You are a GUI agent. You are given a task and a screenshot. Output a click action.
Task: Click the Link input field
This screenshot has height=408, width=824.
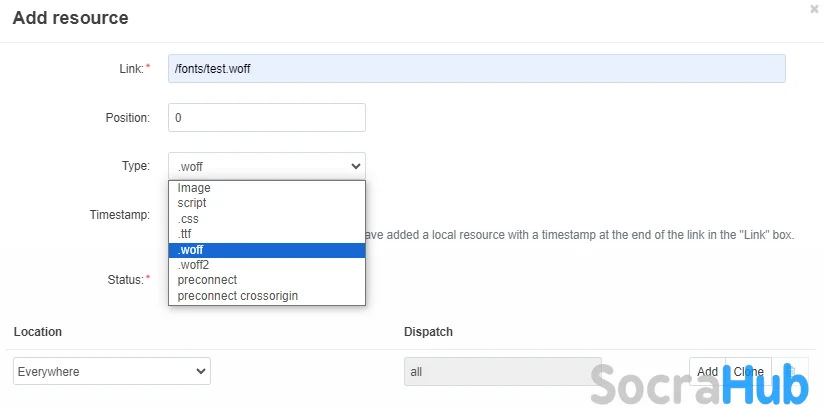click(476, 68)
